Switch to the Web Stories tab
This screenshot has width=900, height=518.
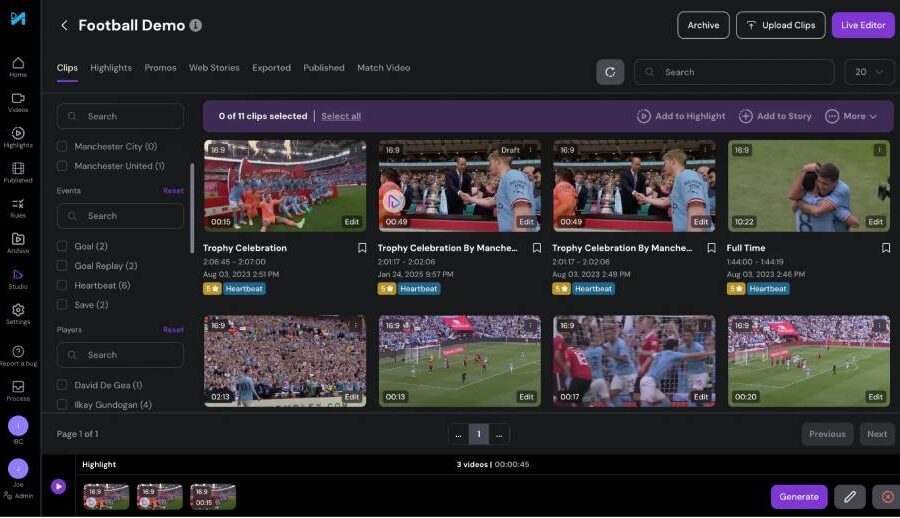click(x=214, y=68)
